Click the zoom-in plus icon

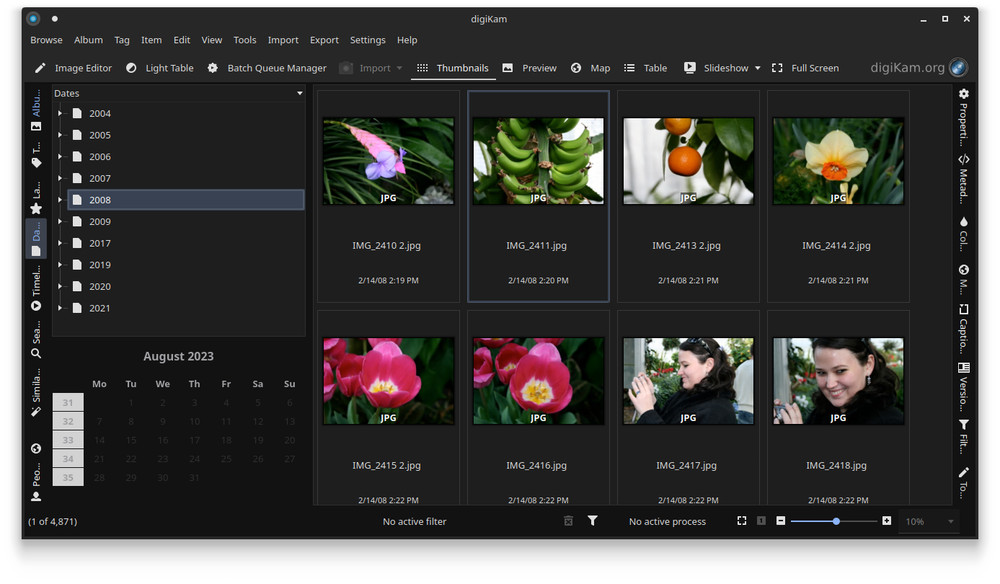tap(886, 521)
